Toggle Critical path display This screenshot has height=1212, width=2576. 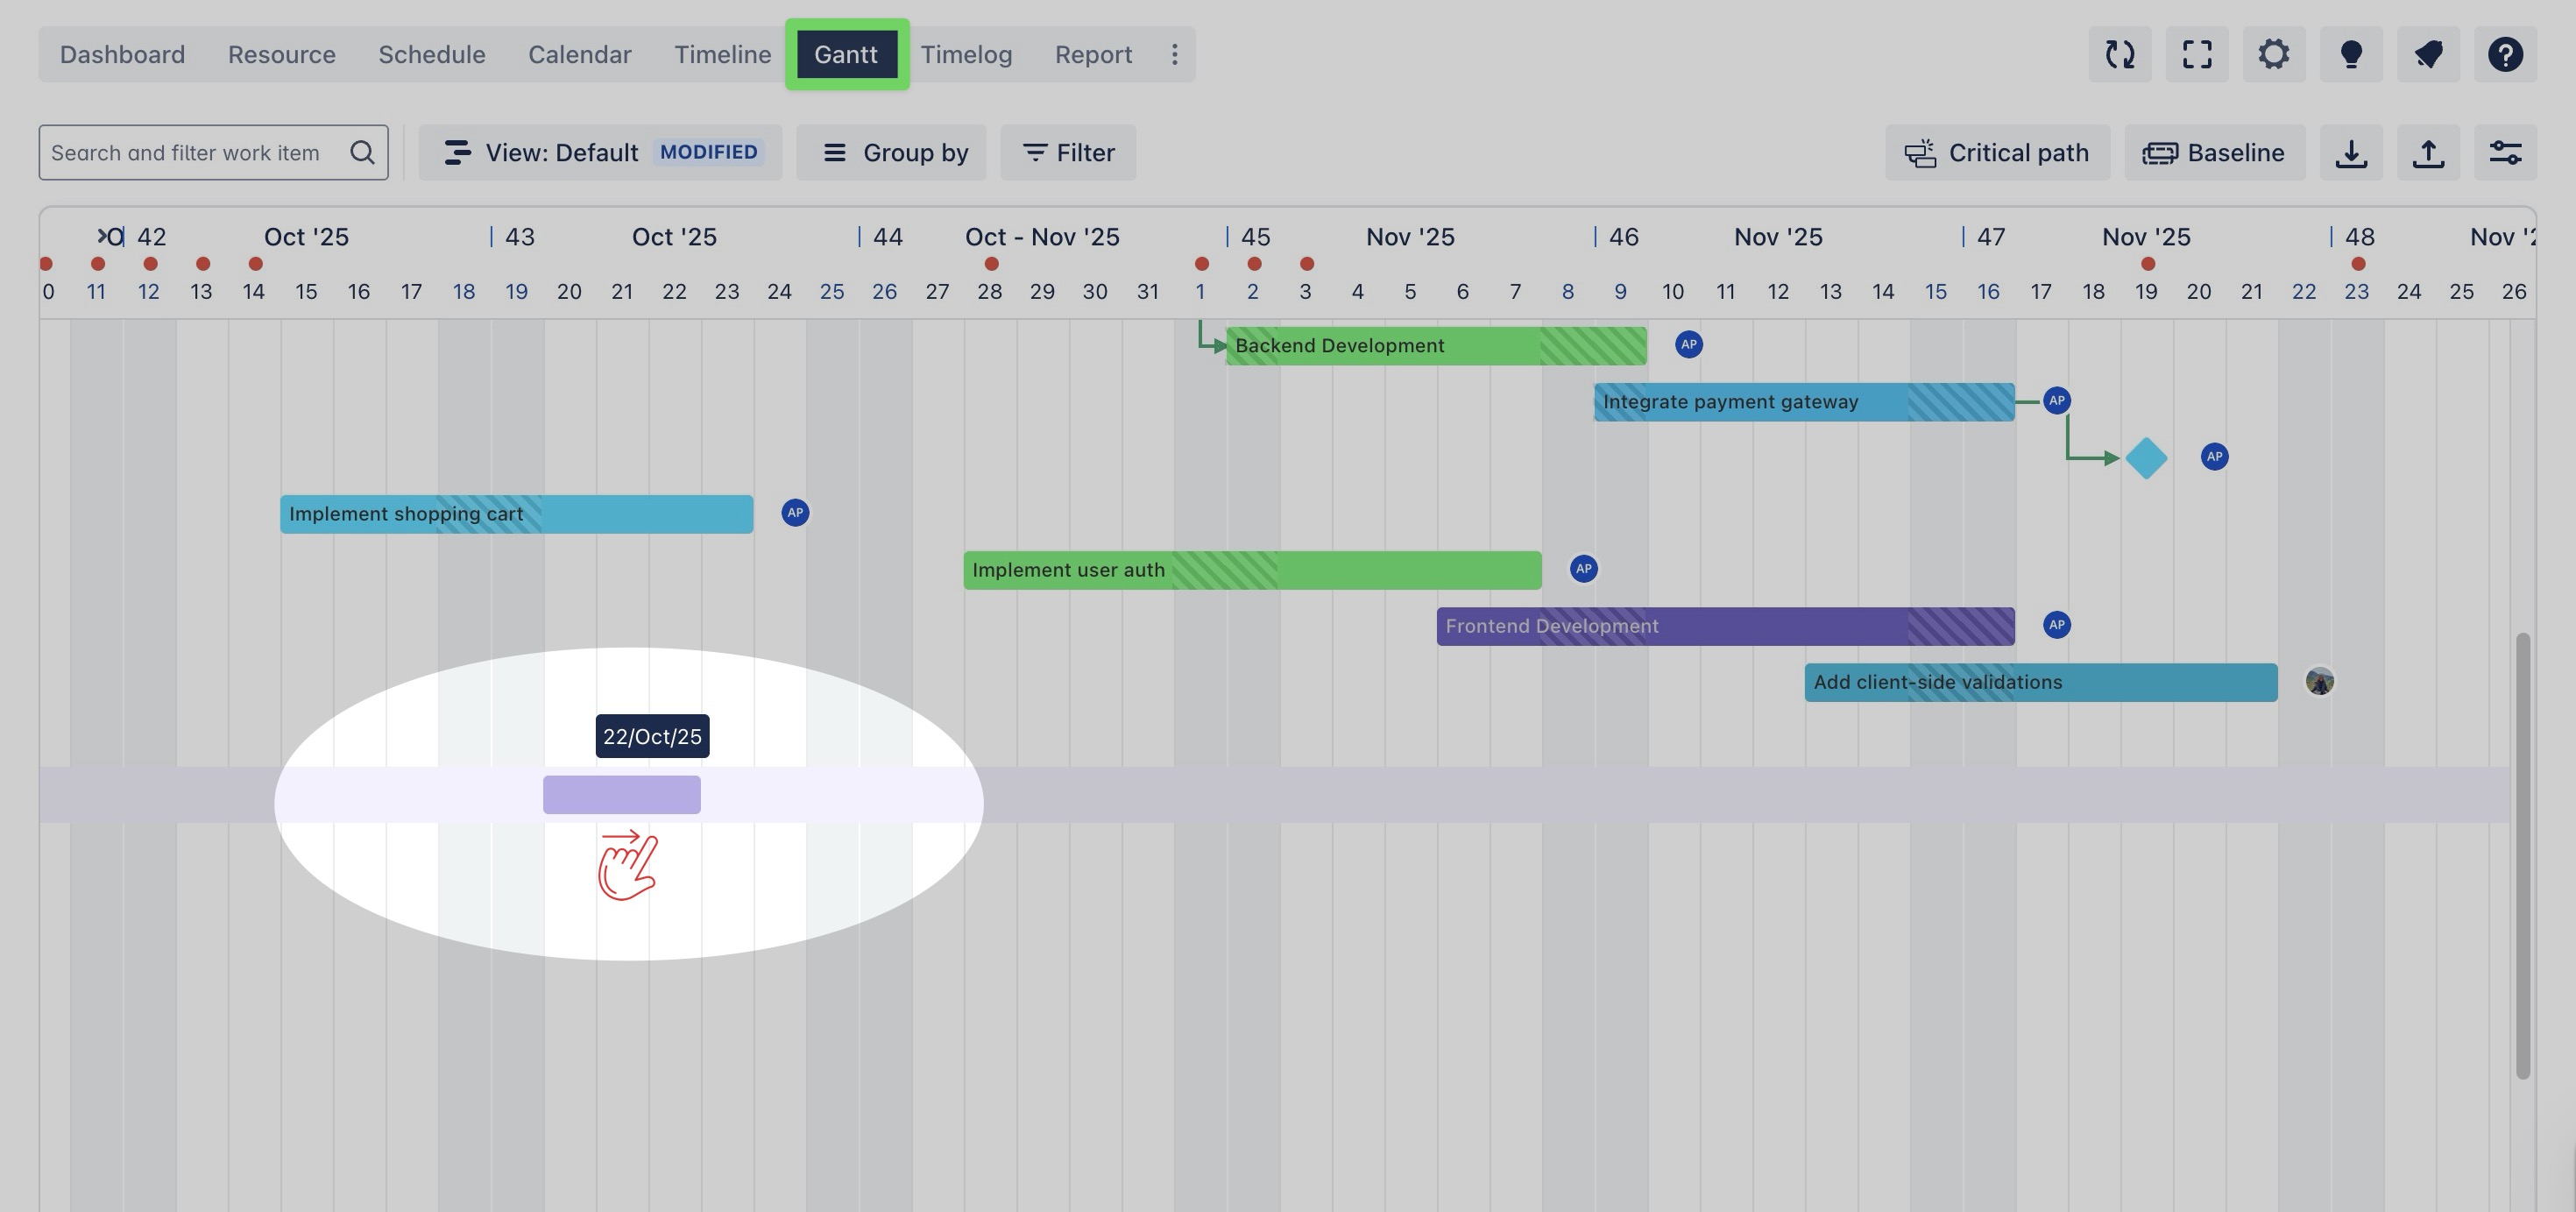pos(1997,153)
